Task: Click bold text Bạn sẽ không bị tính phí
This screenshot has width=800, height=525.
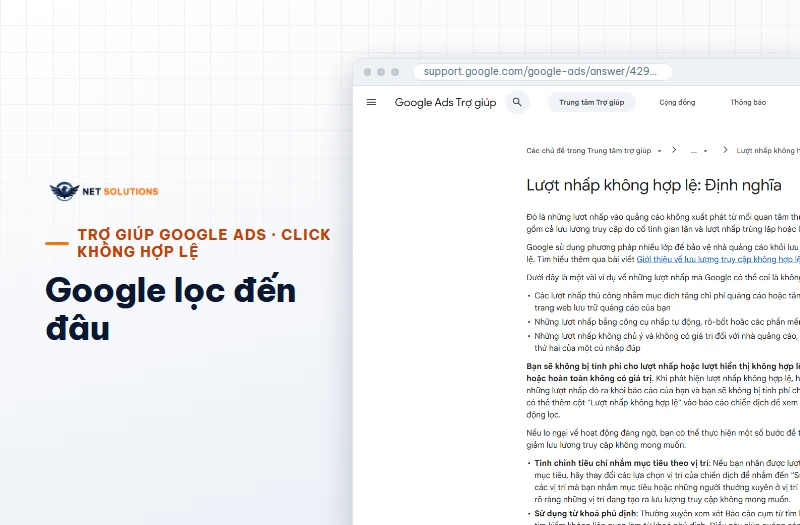Action: pyautogui.click(x=663, y=372)
